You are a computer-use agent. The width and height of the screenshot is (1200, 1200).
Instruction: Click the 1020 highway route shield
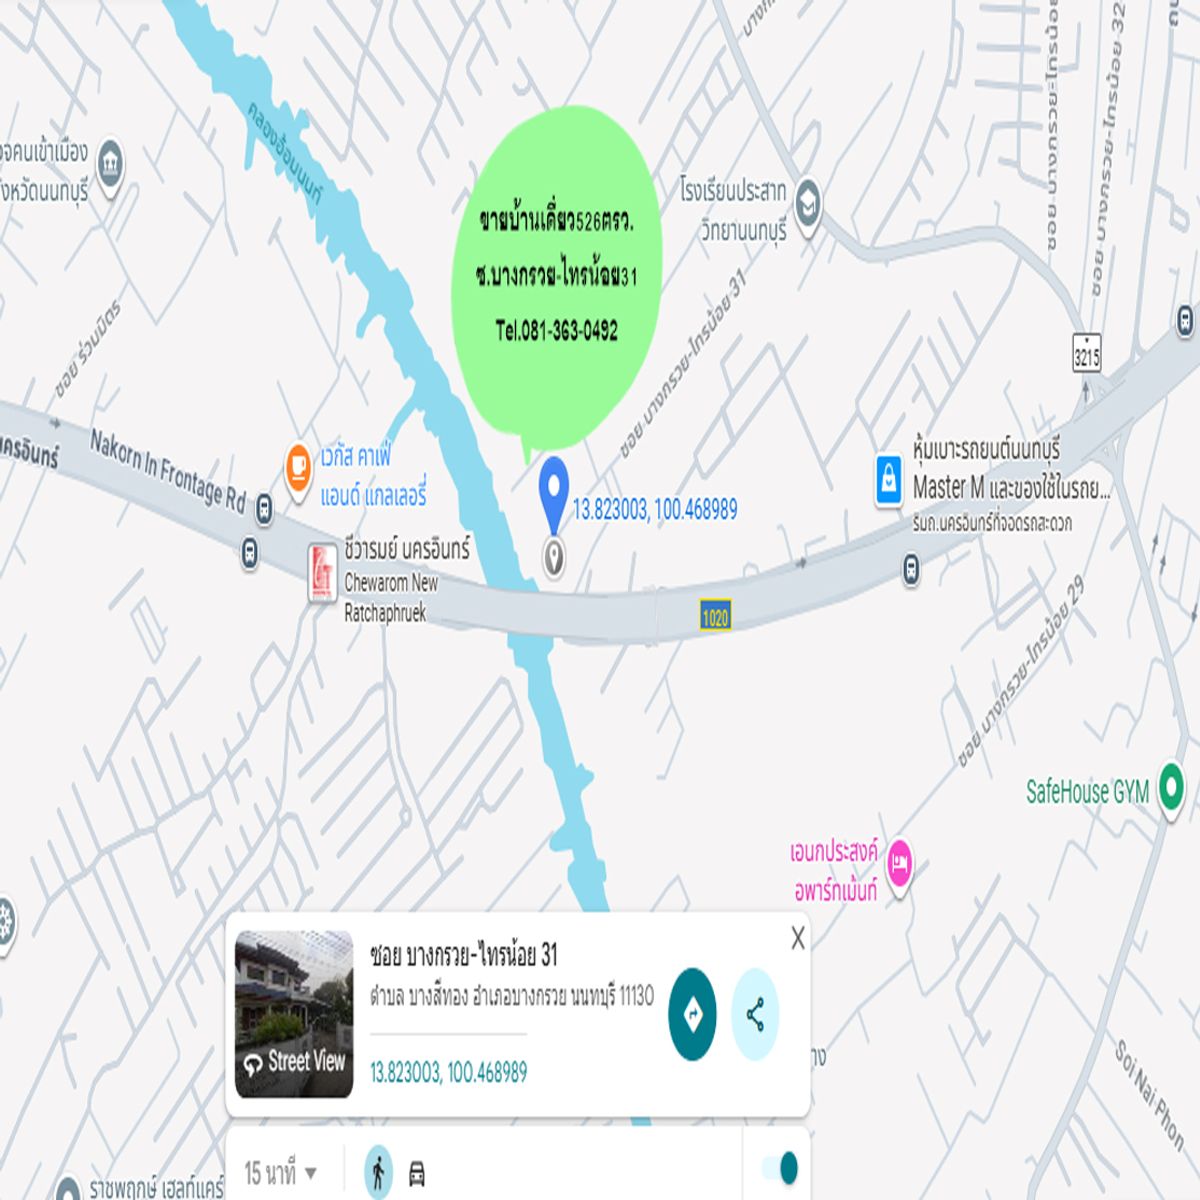coord(715,617)
